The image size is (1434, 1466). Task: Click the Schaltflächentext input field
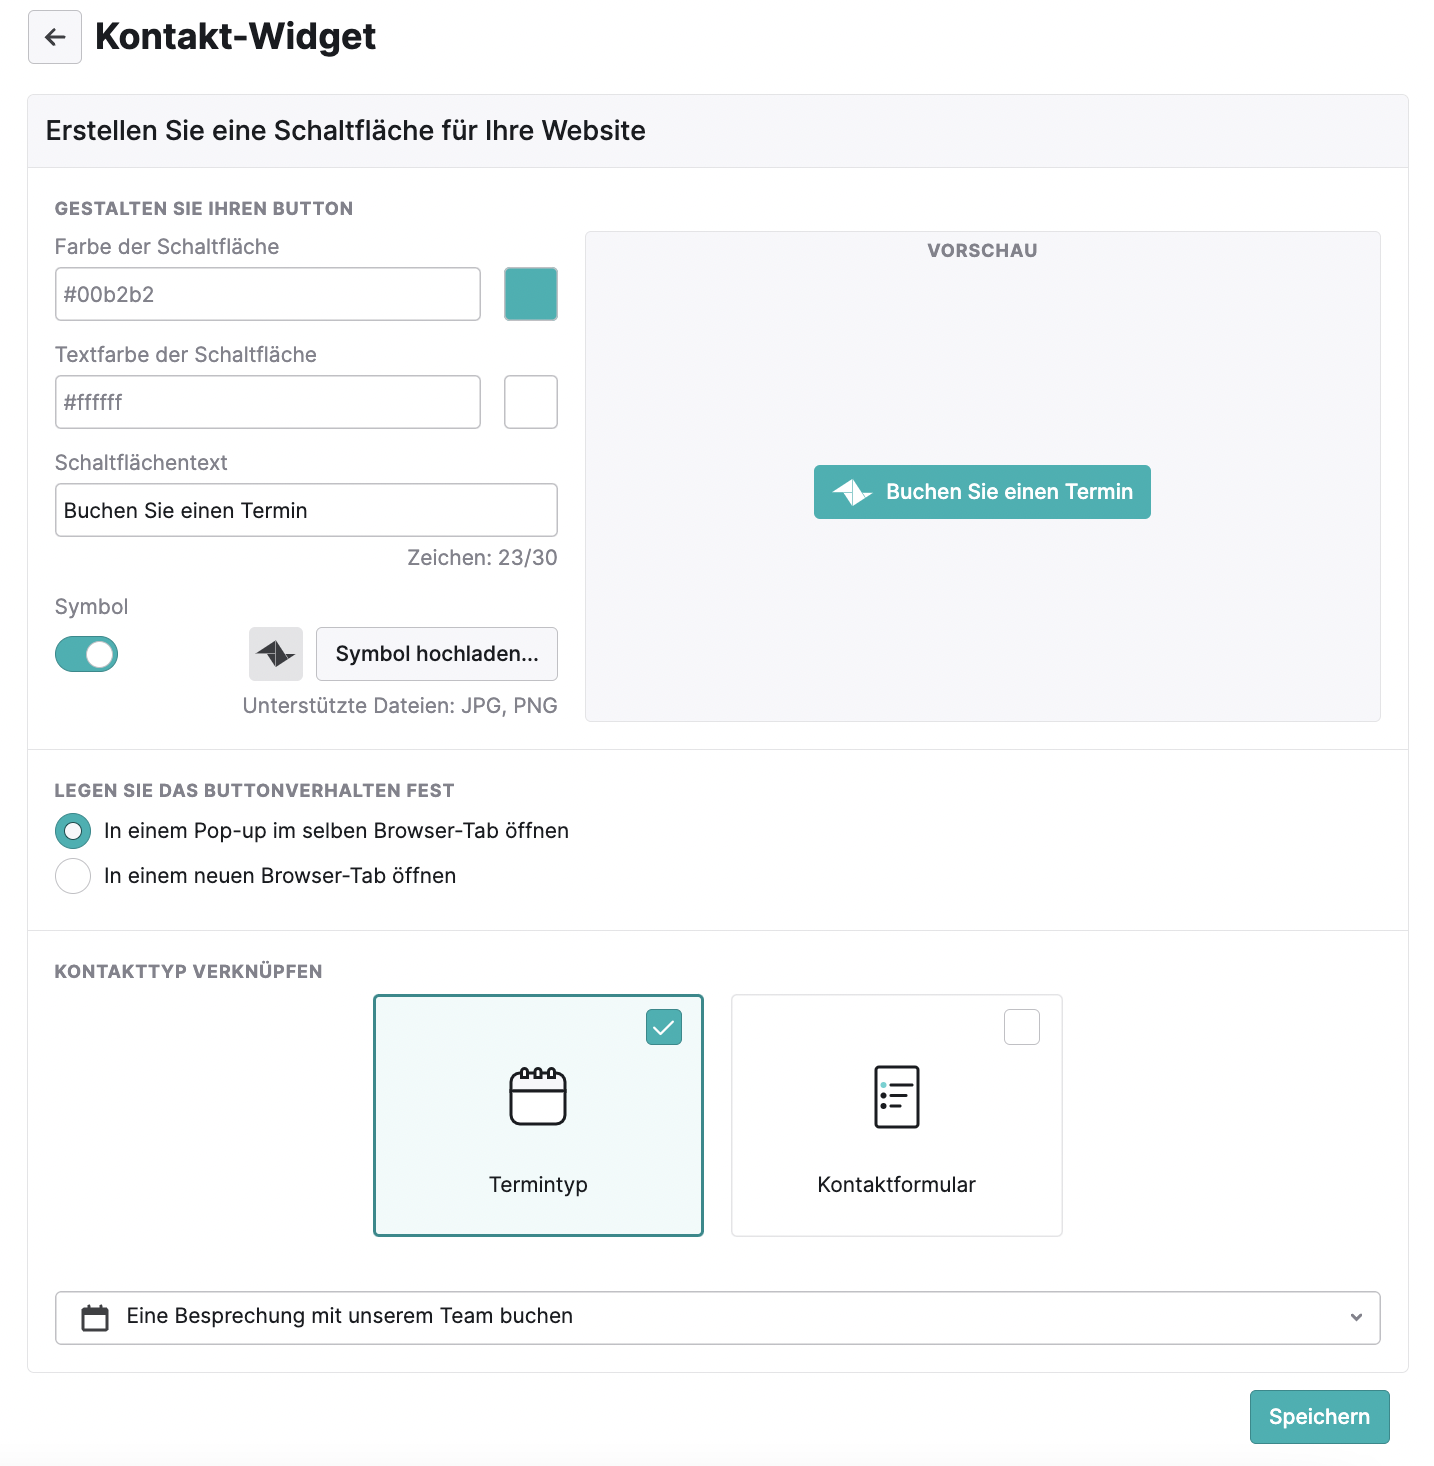click(x=306, y=510)
